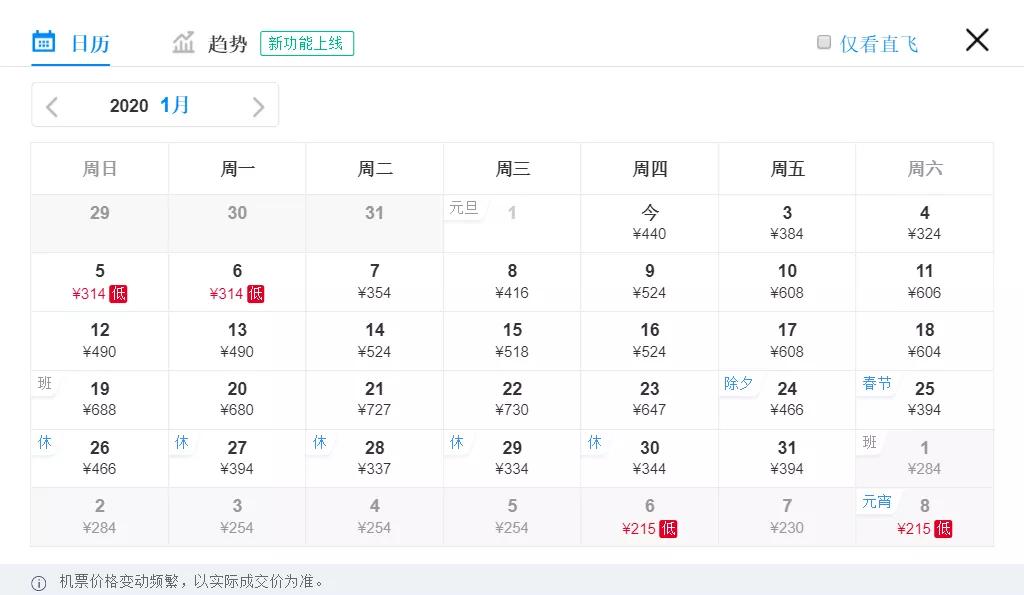Click the calendar icon beside 日历
This screenshot has width=1024, height=595.
(43, 42)
